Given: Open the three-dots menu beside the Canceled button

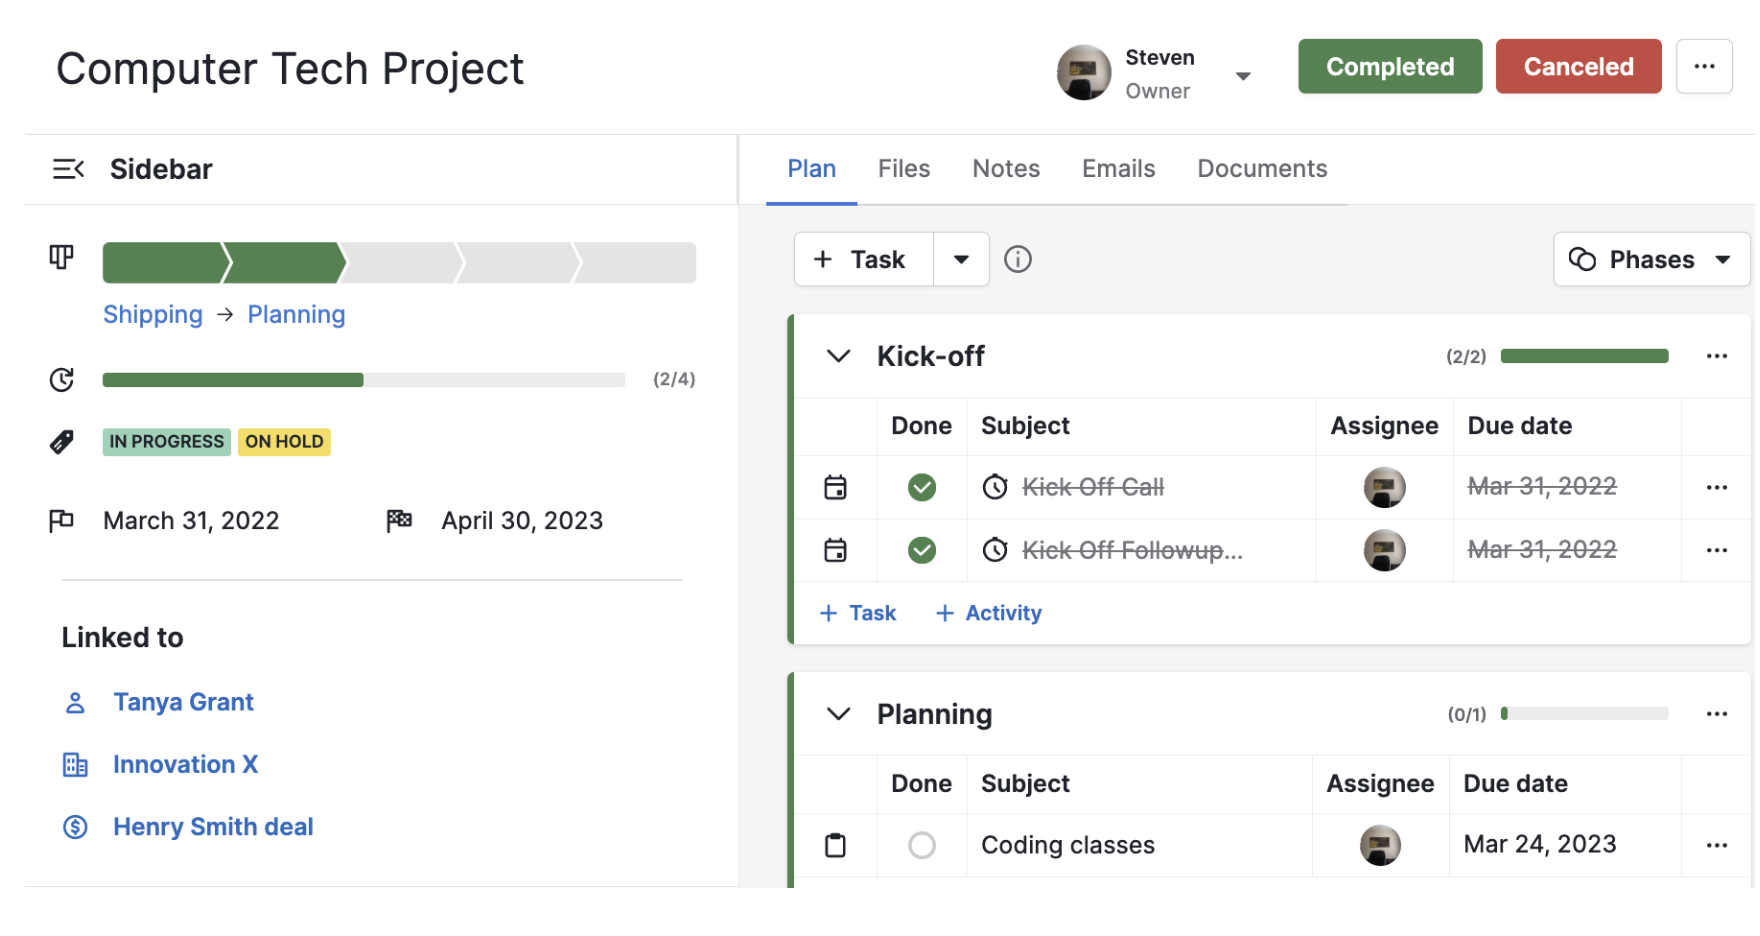Looking at the screenshot, I should pyautogui.click(x=1704, y=67).
